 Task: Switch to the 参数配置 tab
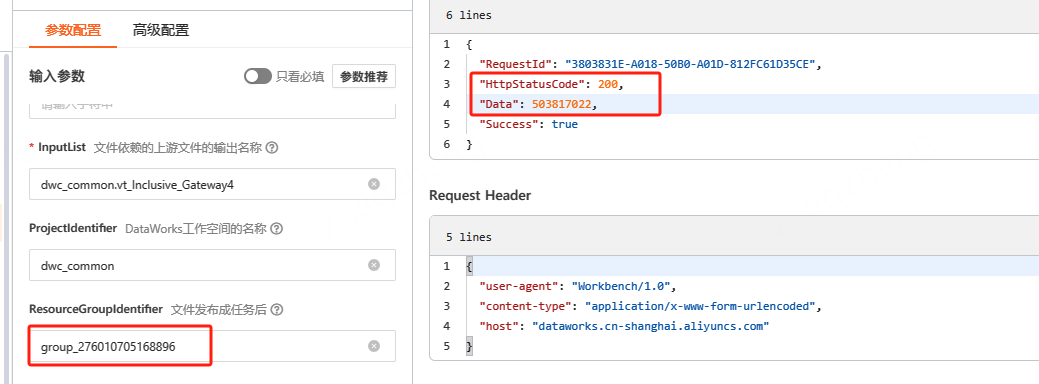[73, 30]
